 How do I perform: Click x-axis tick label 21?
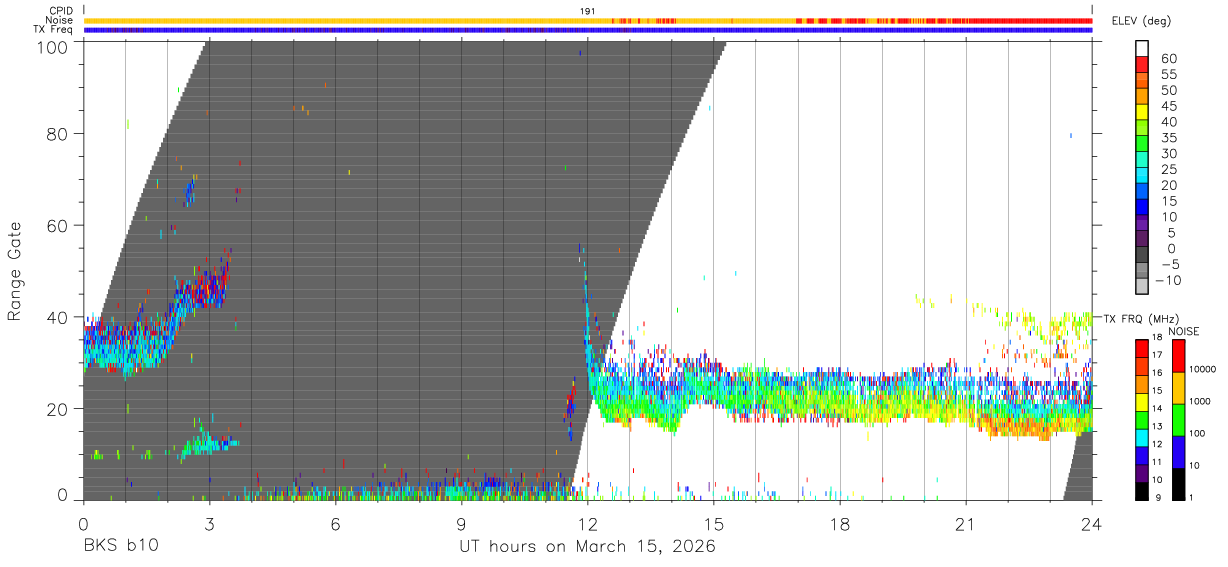pos(965,525)
